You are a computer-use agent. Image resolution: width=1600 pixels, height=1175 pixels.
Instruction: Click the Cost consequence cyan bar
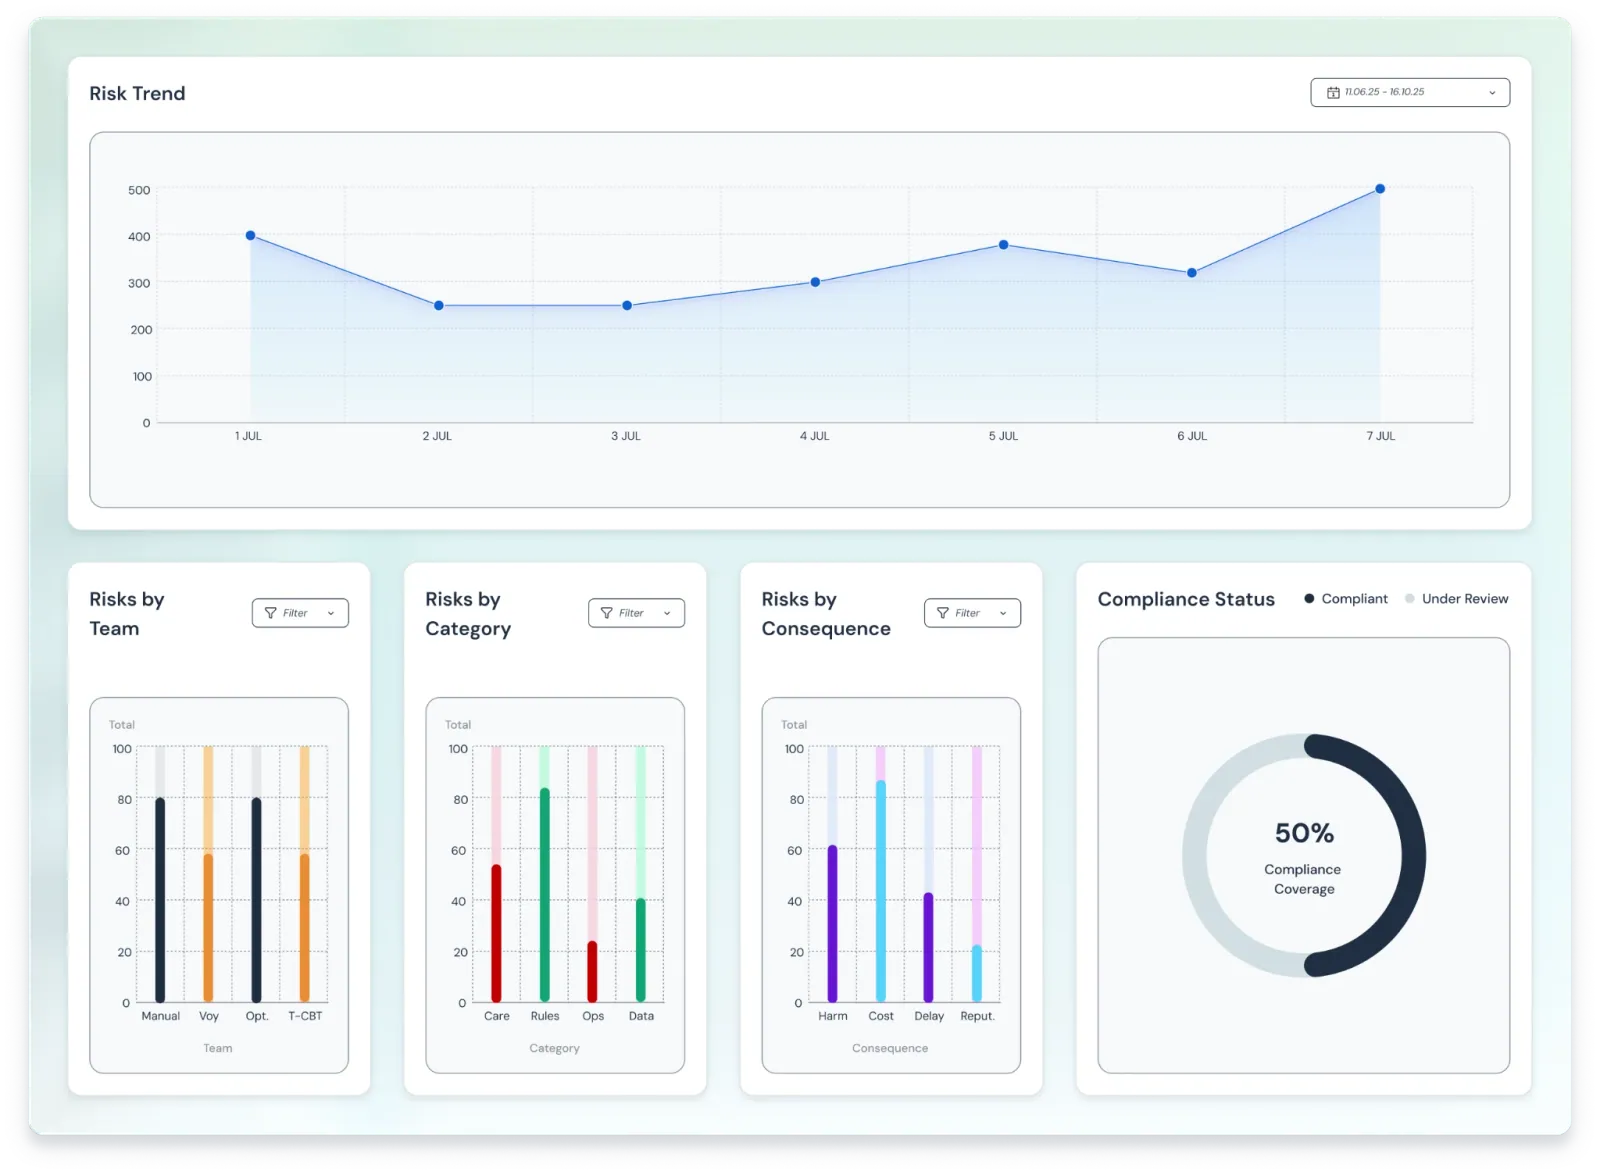(x=881, y=891)
